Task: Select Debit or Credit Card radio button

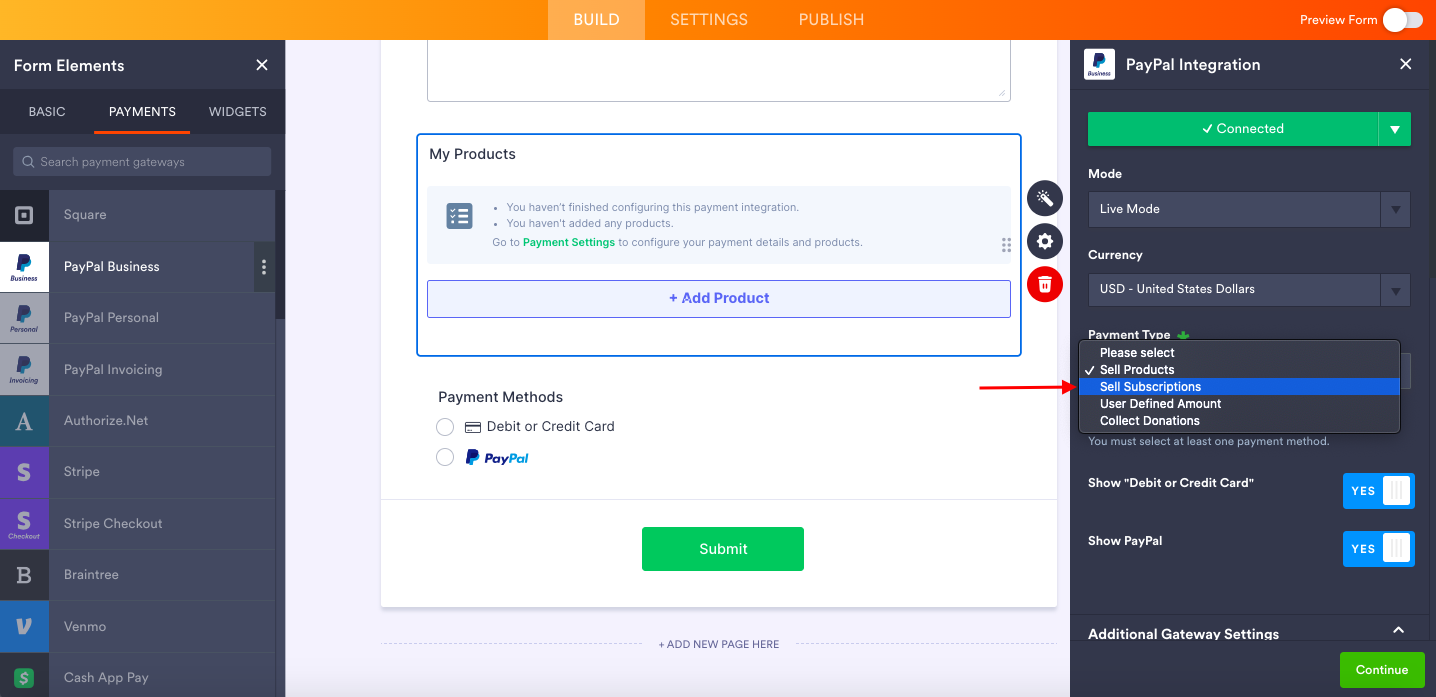Action: [445, 427]
